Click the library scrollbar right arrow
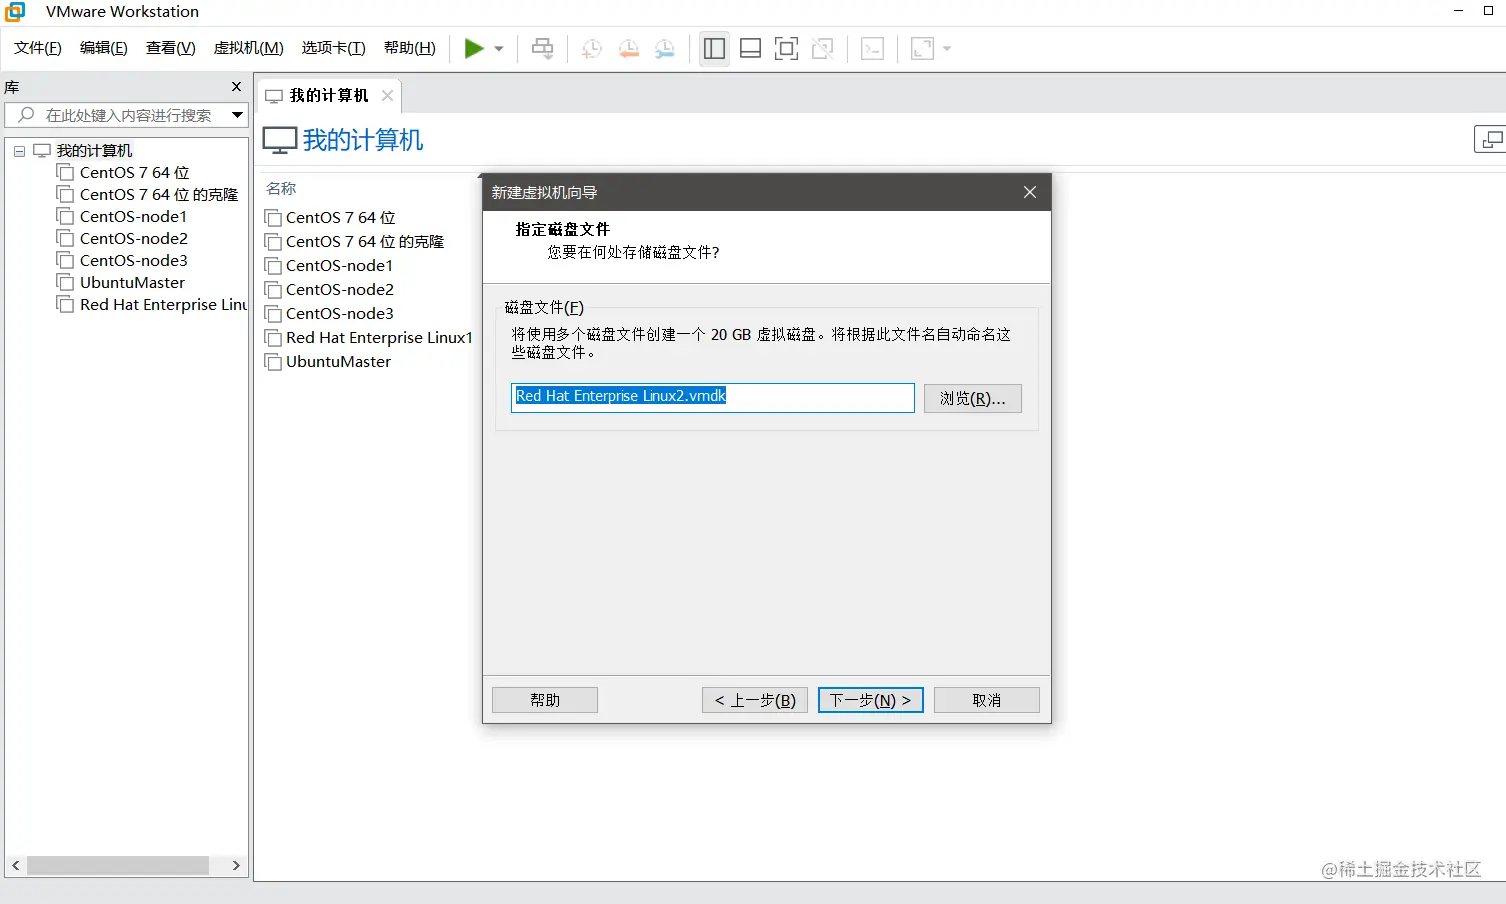The image size is (1506, 904). [x=236, y=865]
